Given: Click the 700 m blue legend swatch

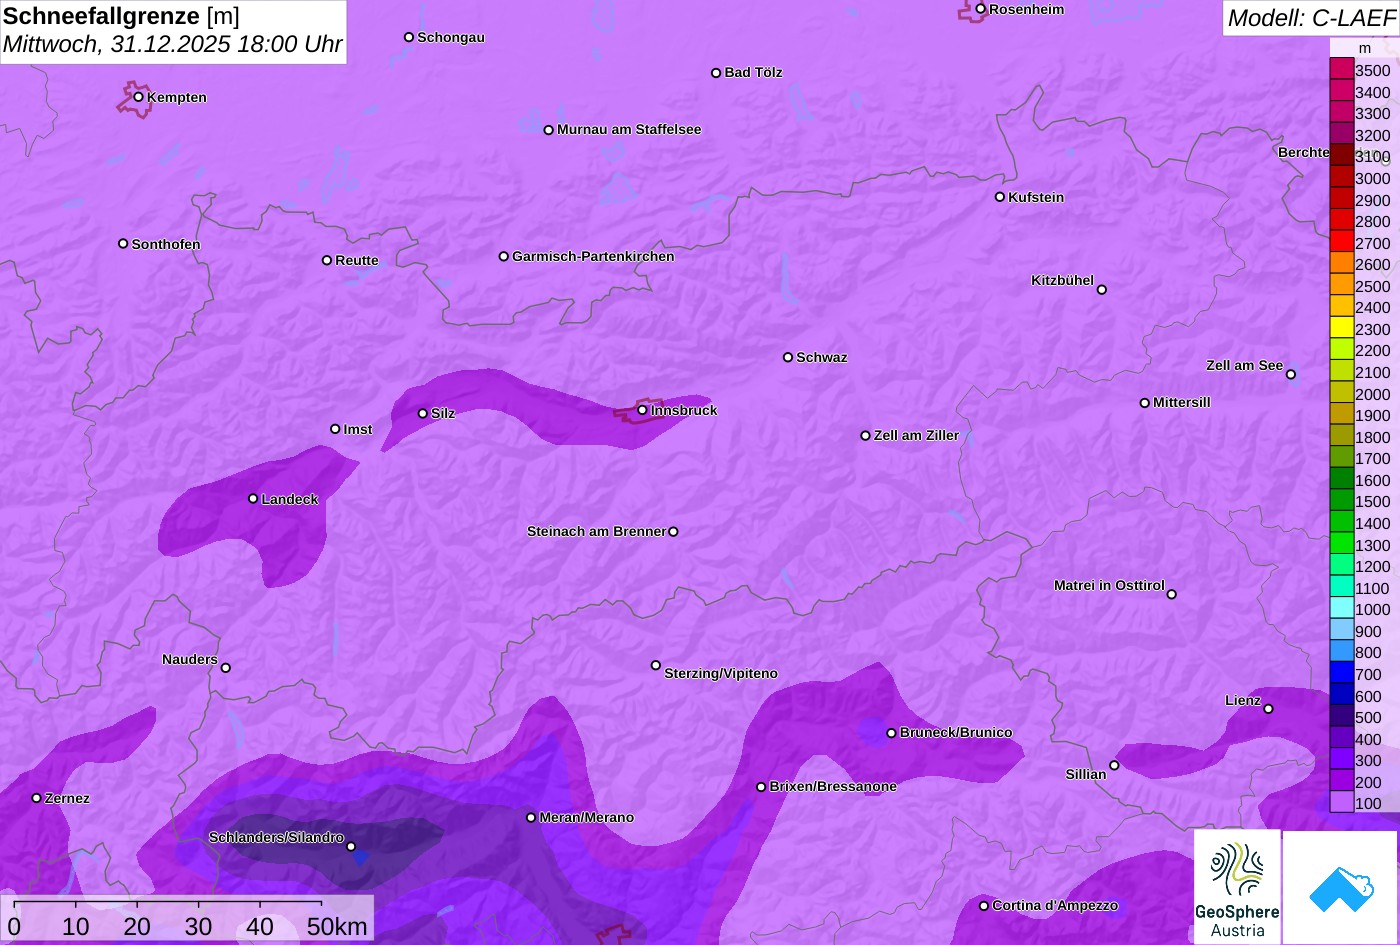Looking at the screenshot, I should (x=1342, y=673).
